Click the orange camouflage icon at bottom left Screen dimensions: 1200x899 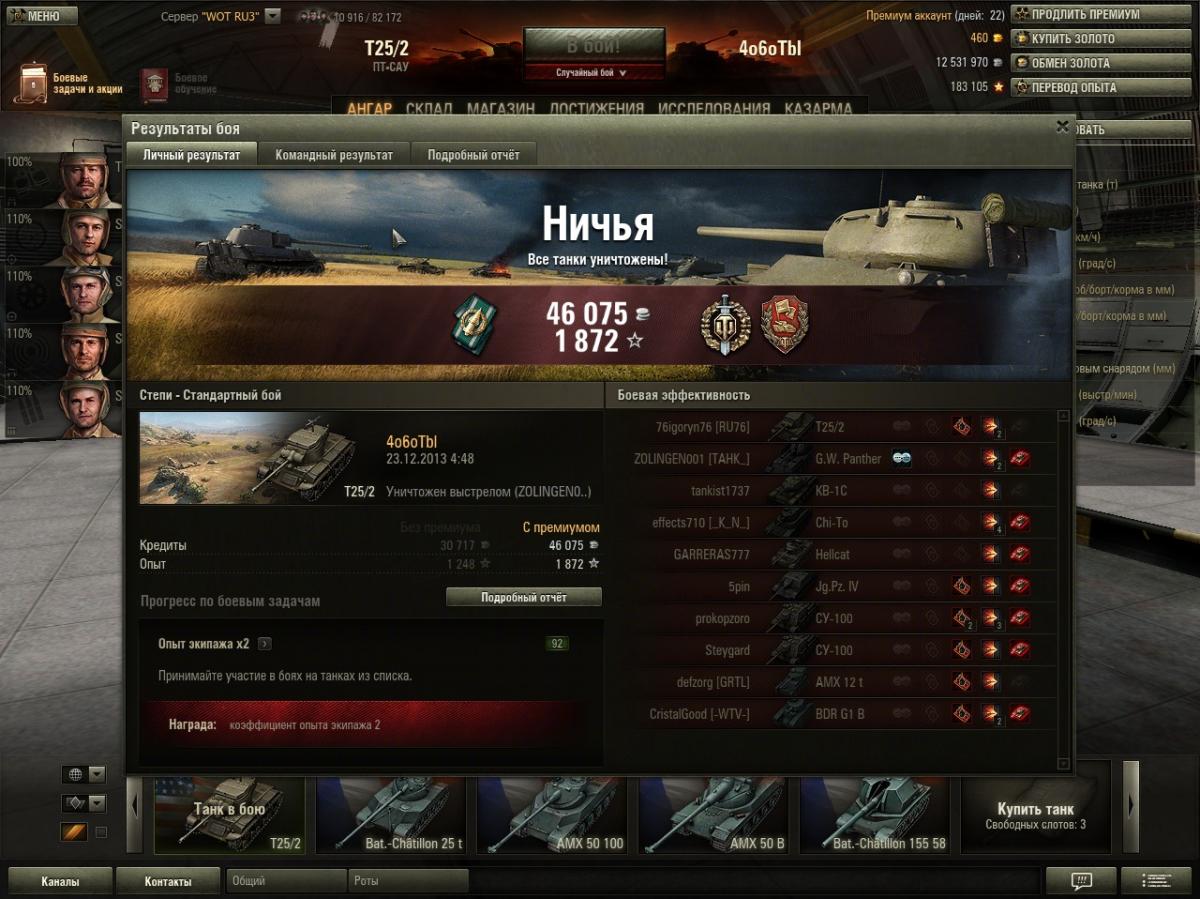coord(74,831)
